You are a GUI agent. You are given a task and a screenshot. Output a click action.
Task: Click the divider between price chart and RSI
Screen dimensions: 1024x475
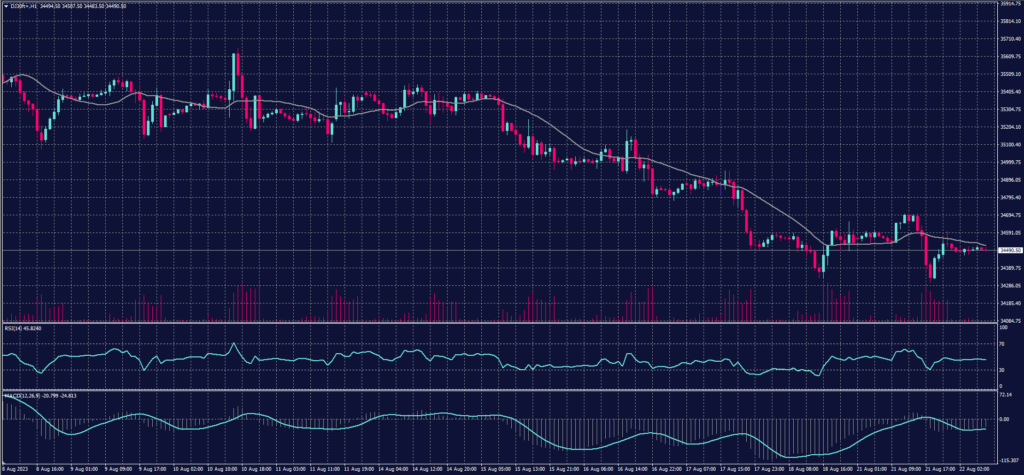[500, 322]
